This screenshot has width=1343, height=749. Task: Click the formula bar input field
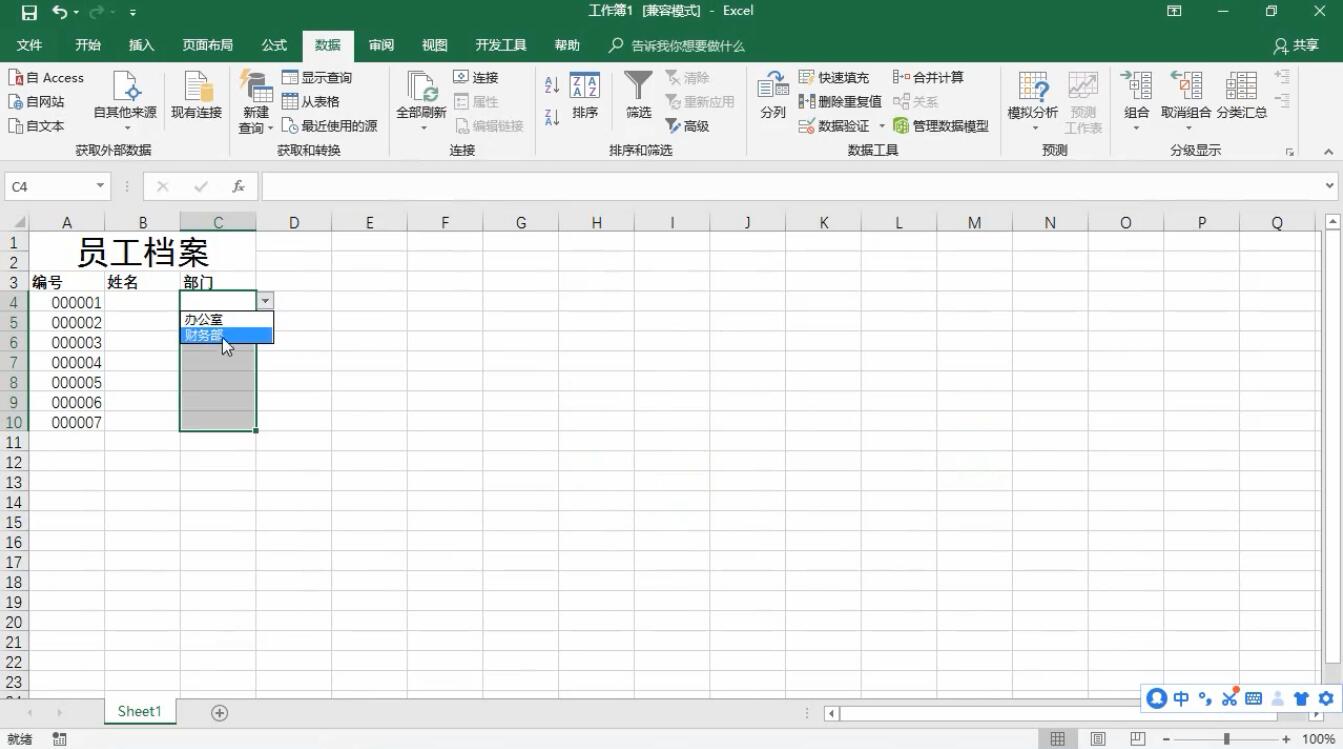[790, 186]
